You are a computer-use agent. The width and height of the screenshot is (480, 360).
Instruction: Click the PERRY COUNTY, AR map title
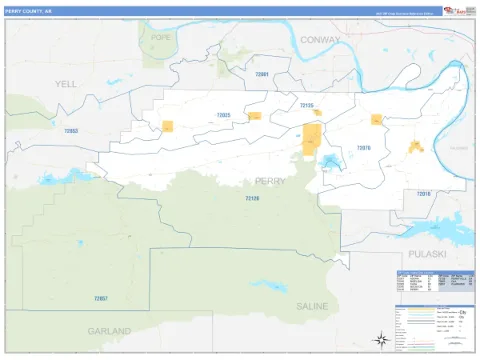28,11
